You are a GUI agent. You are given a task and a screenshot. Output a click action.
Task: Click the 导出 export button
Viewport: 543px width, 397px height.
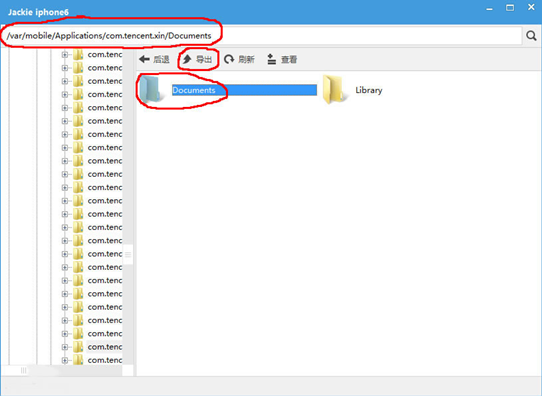point(197,60)
